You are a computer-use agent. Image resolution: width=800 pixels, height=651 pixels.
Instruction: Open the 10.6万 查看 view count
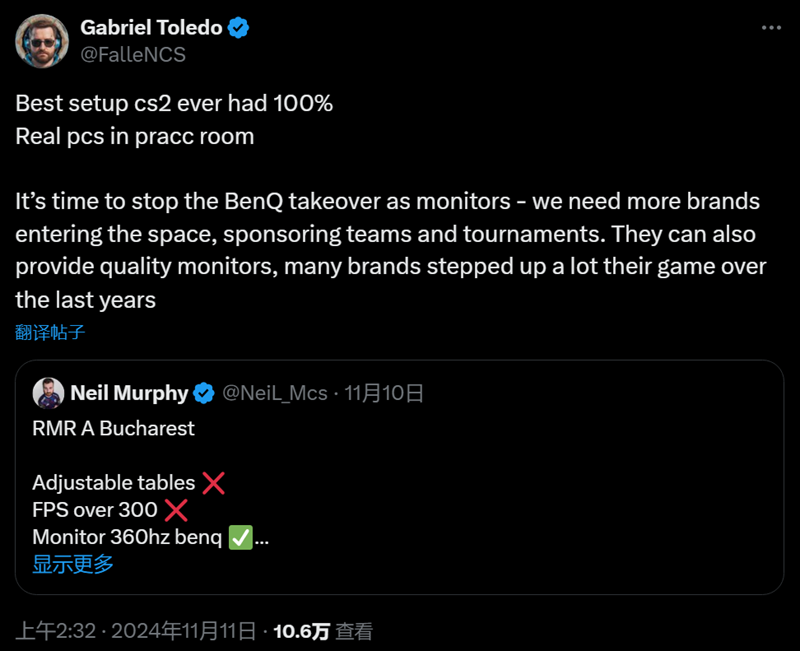click(x=323, y=631)
